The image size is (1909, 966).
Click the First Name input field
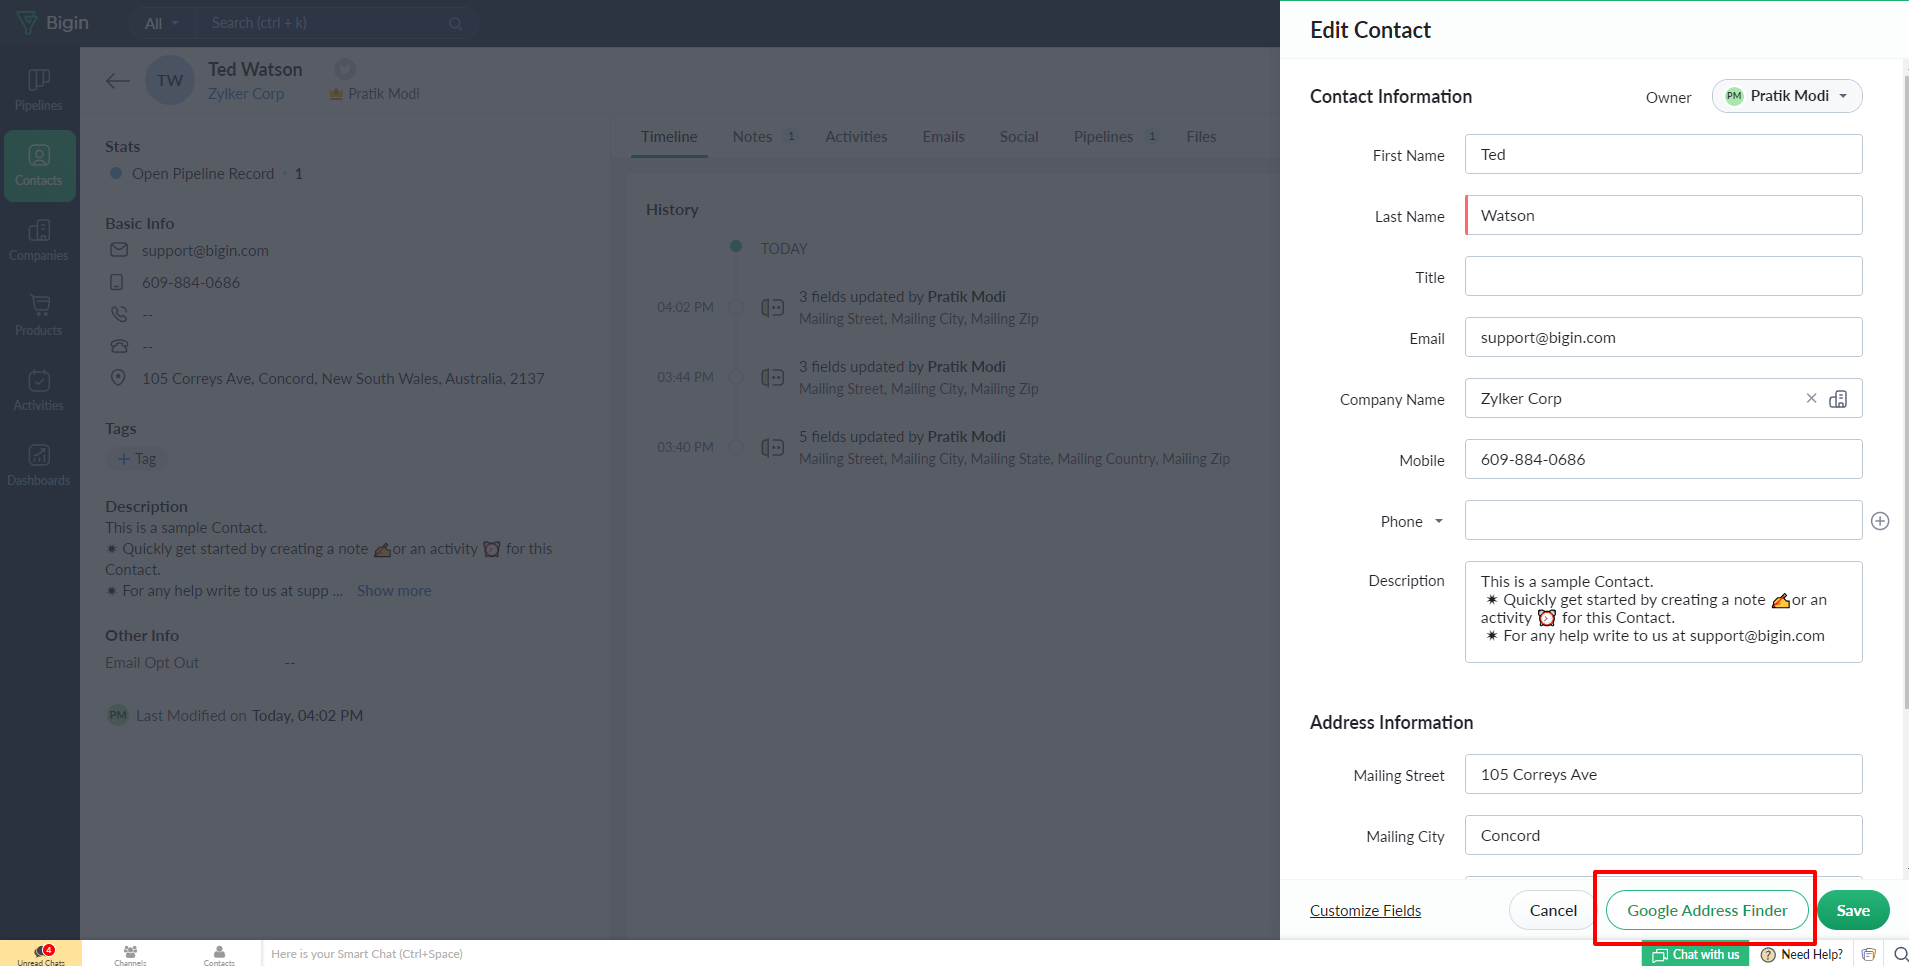[1663, 154]
